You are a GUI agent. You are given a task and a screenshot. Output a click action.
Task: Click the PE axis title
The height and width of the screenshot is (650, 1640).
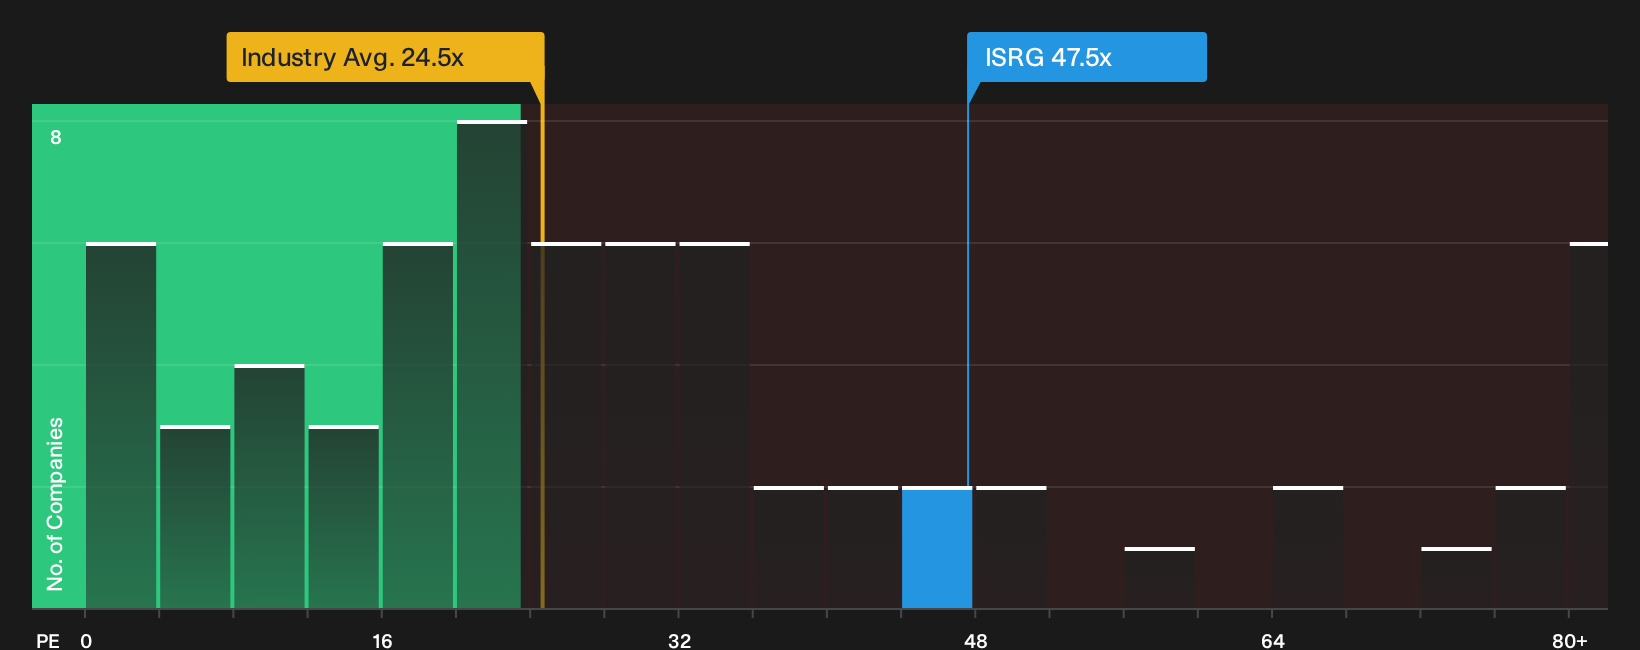(x=48, y=641)
